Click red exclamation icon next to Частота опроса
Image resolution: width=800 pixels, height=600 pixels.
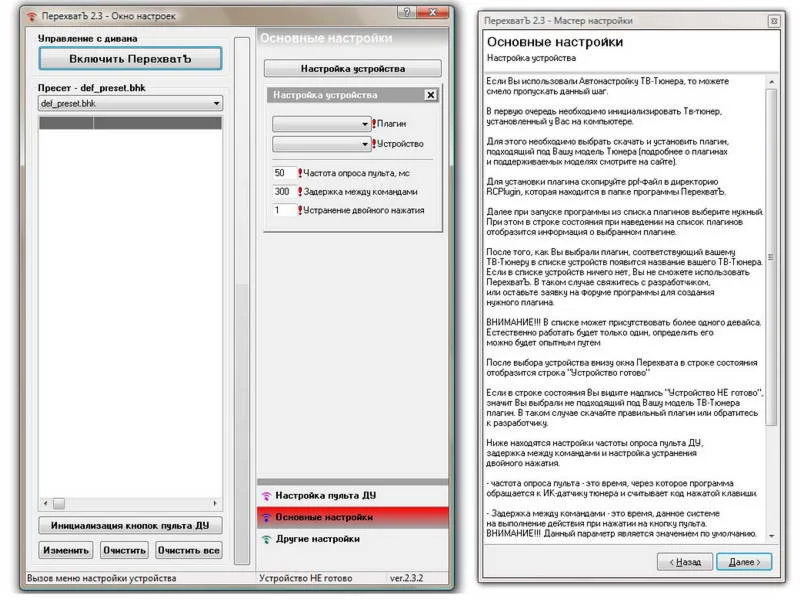300,173
